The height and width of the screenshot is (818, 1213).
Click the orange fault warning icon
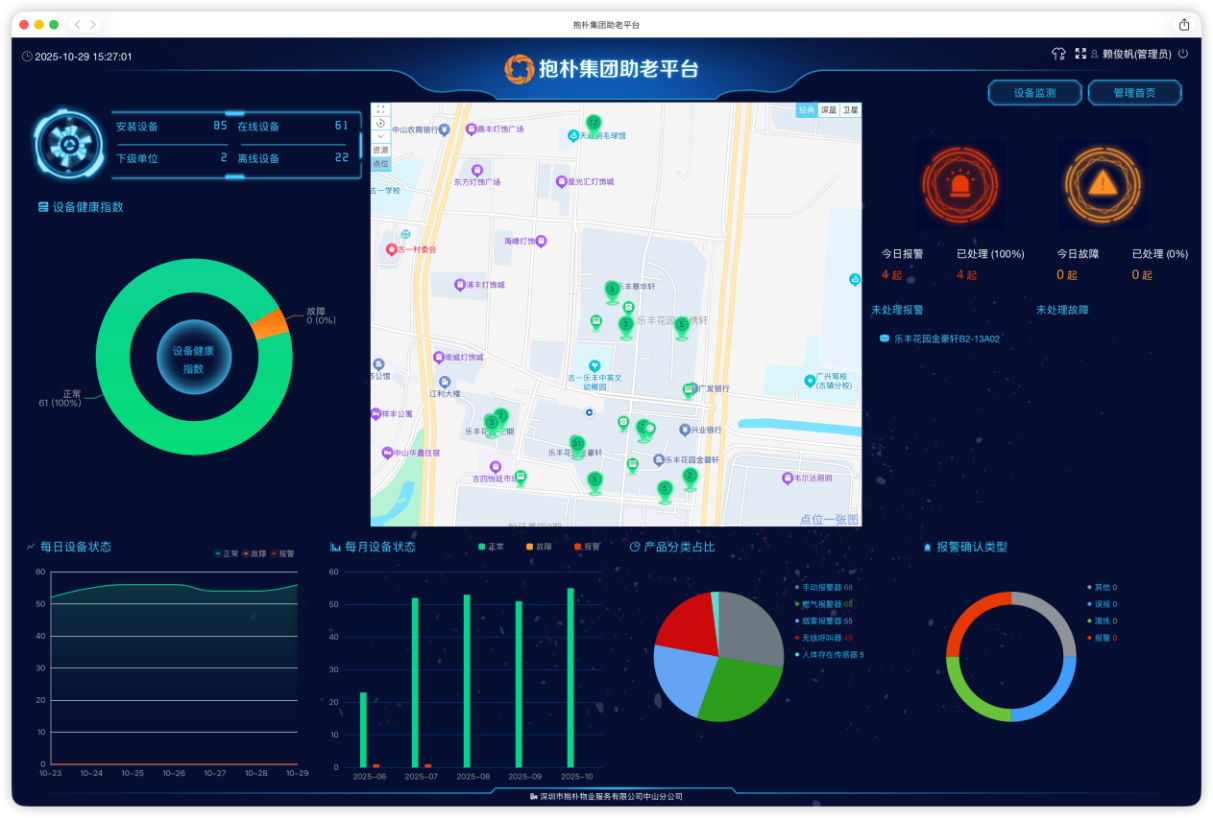tap(1102, 184)
